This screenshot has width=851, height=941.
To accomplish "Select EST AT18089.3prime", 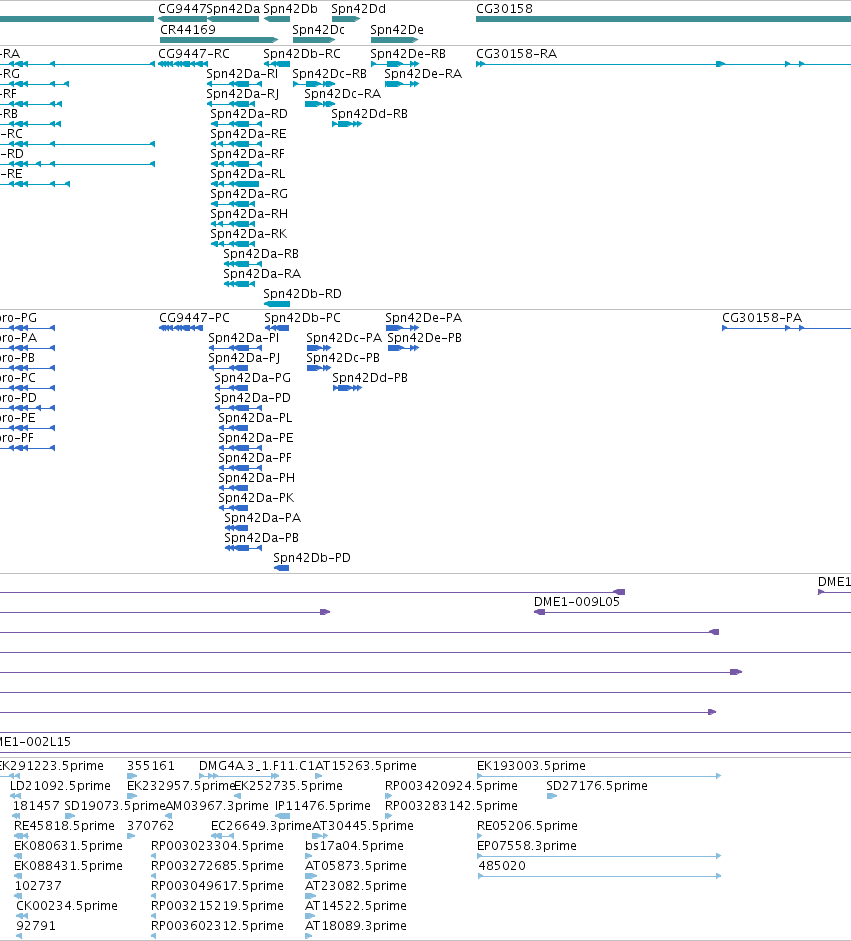I will [310, 936].
